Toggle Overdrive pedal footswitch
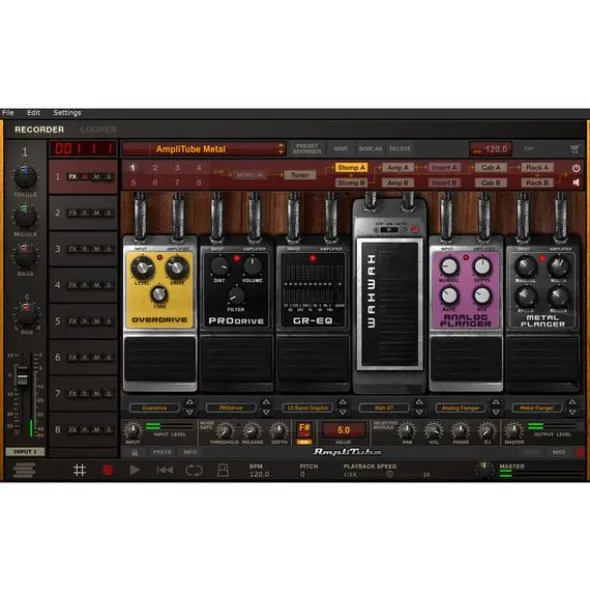Screen dimensions: 590x591 coord(160,359)
